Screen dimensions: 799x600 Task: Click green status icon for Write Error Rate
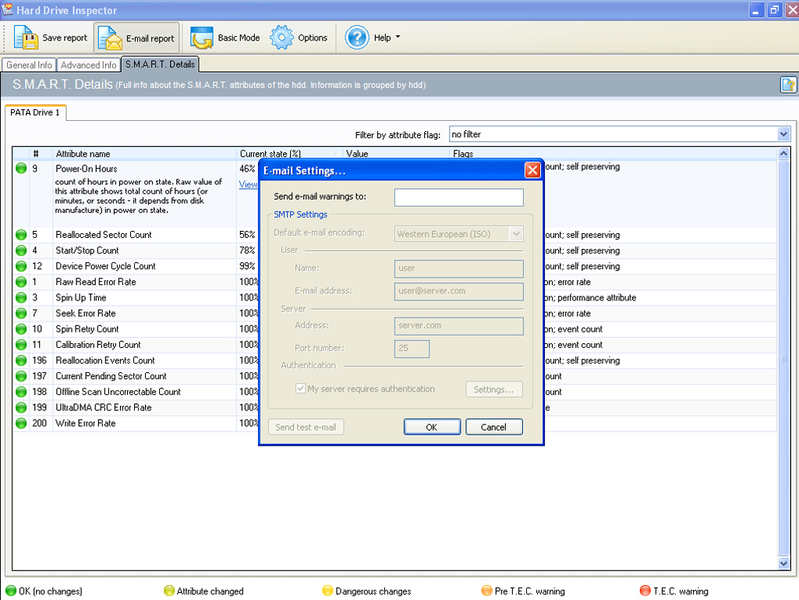coord(21,424)
